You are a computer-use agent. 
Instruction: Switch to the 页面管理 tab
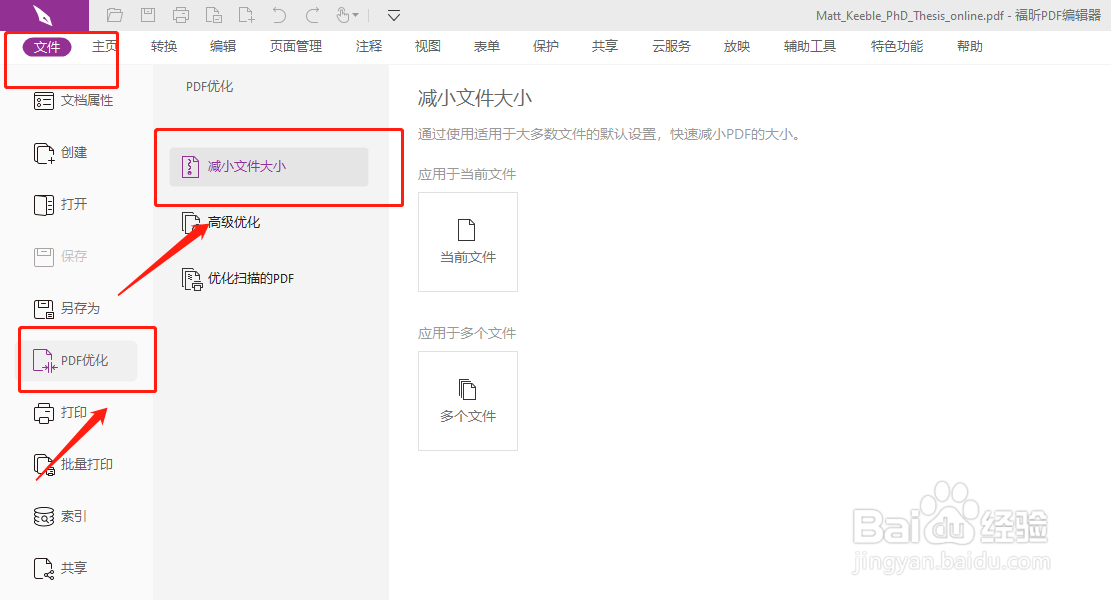(x=295, y=46)
